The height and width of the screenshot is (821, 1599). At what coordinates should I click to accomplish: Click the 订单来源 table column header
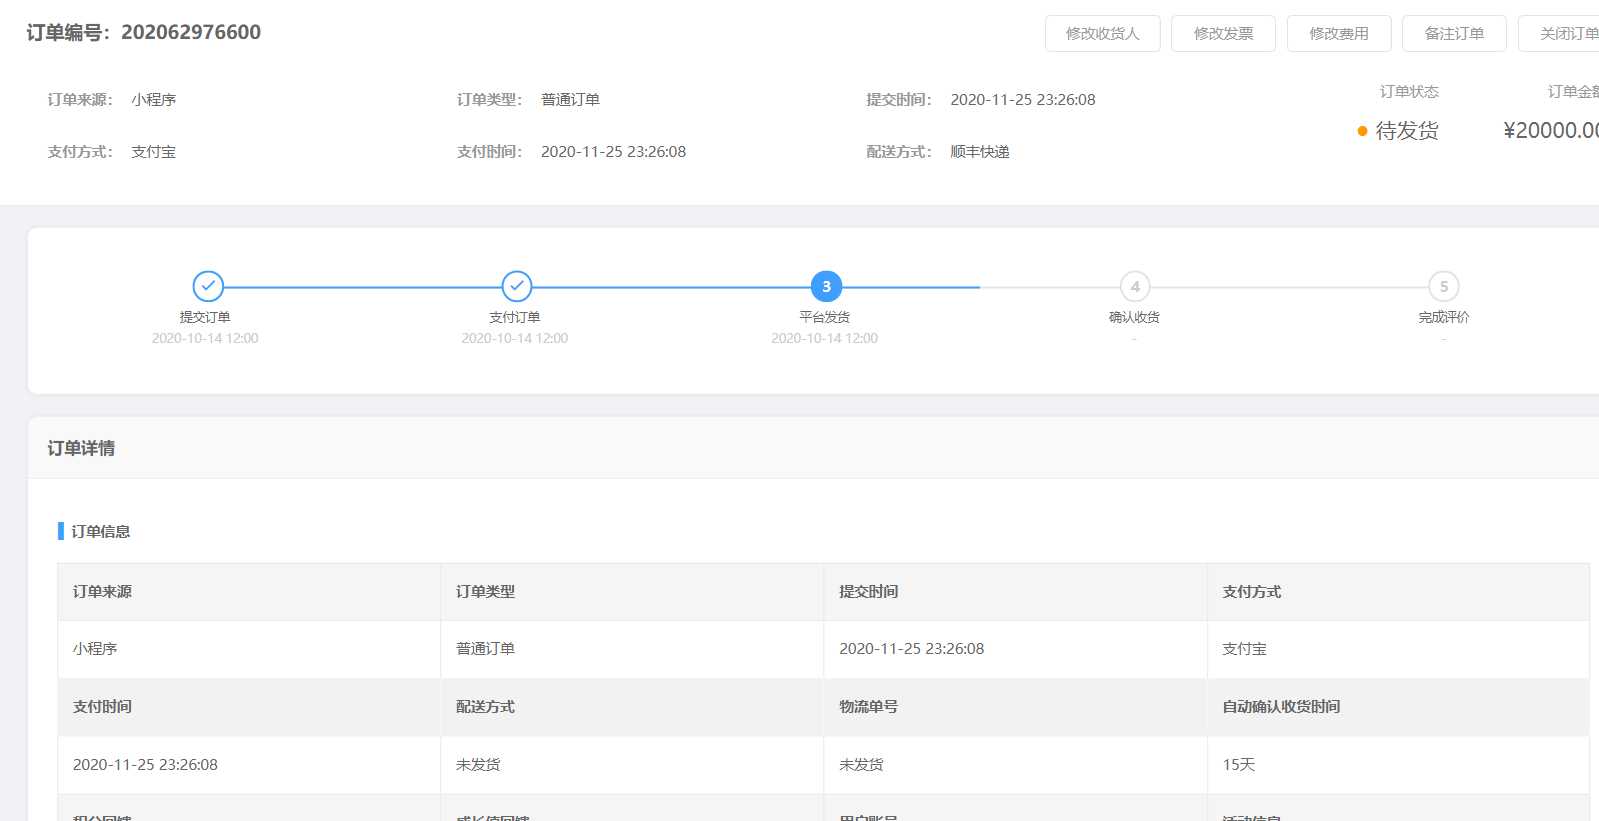coord(102,592)
